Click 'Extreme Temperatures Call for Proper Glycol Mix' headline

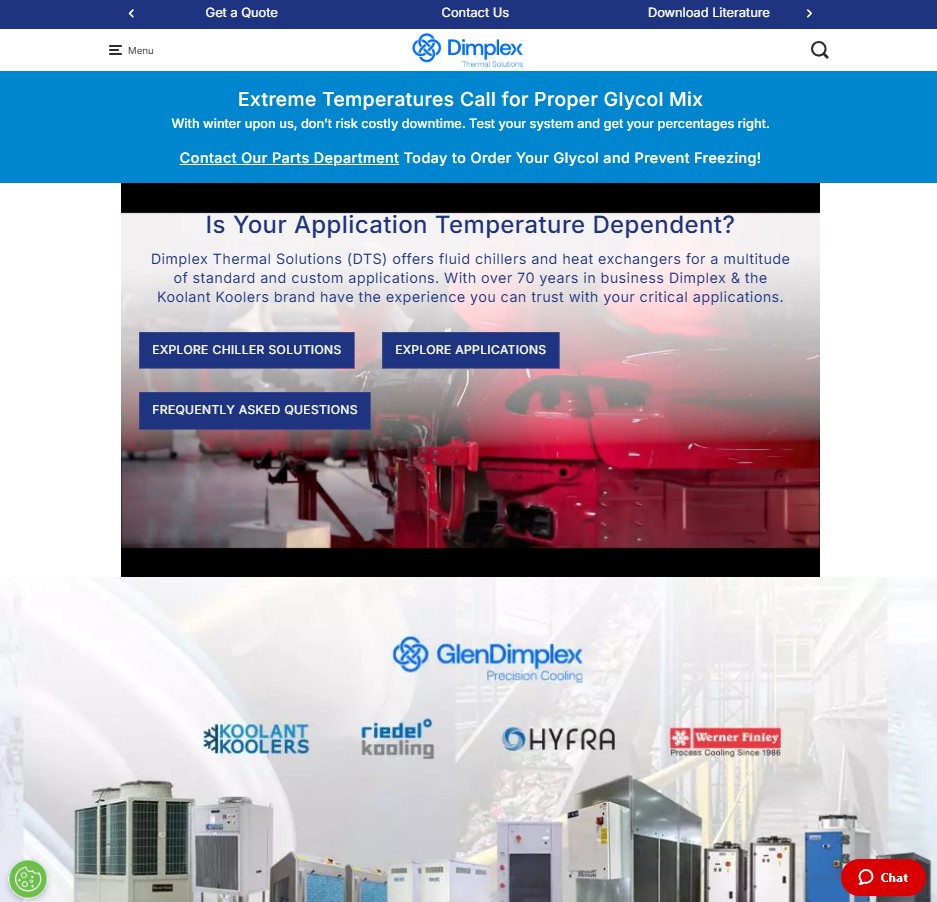point(470,99)
